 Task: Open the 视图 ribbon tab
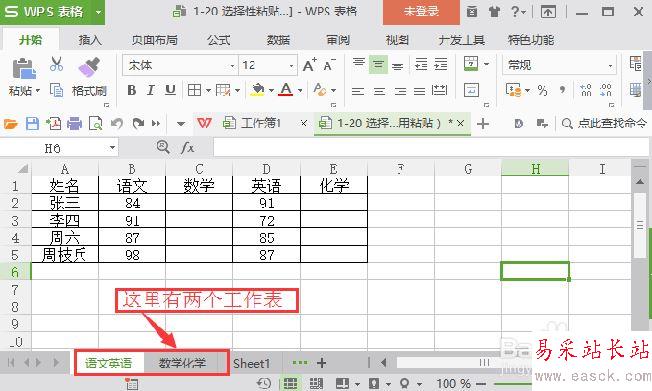397,40
